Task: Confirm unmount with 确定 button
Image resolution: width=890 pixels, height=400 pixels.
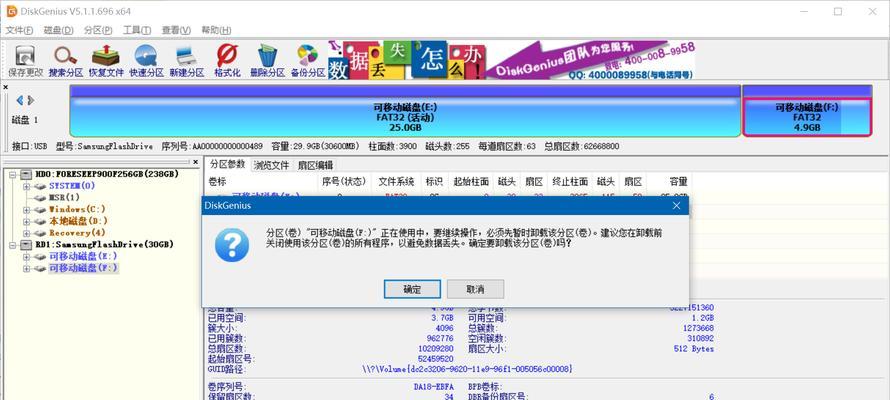Action: pos(412,289)
